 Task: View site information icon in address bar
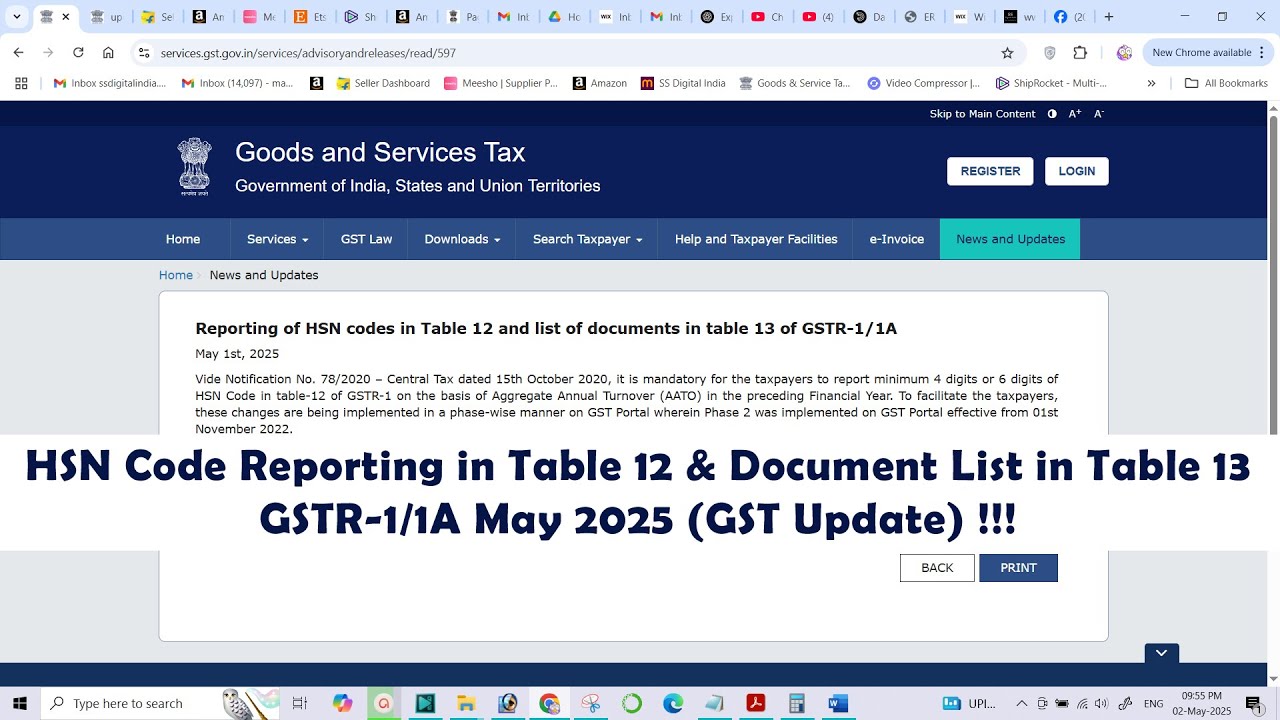(144, 53)
